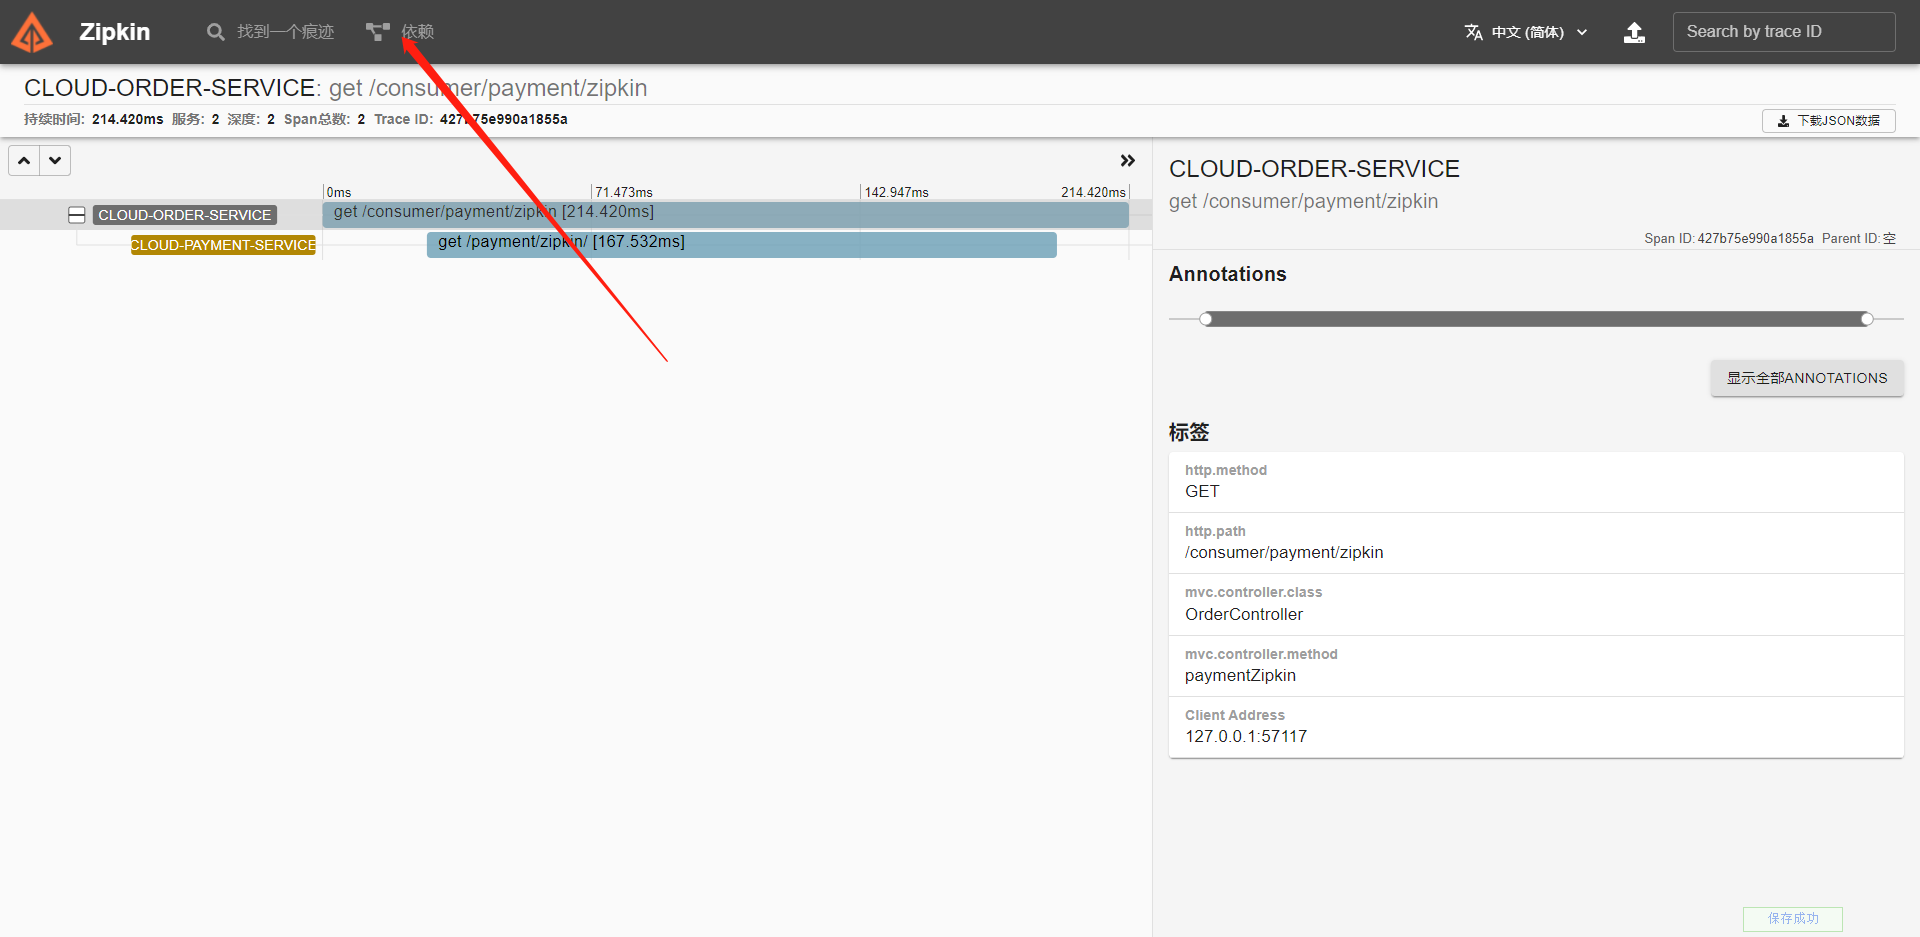Expand spans with the down chevron

(55, 160)
